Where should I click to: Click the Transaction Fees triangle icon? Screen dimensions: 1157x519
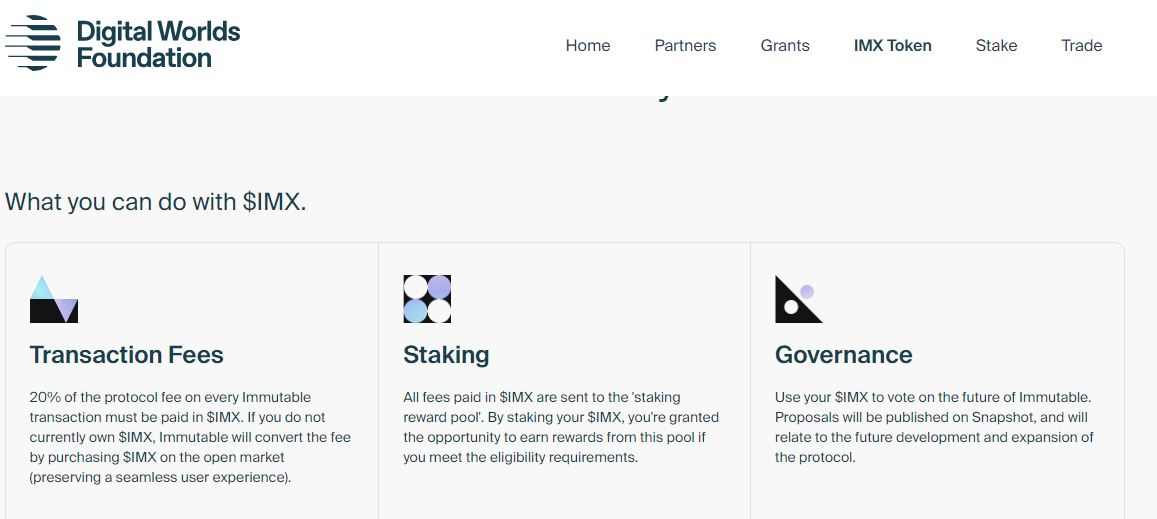pyautogui.click(x=54, y=299)
